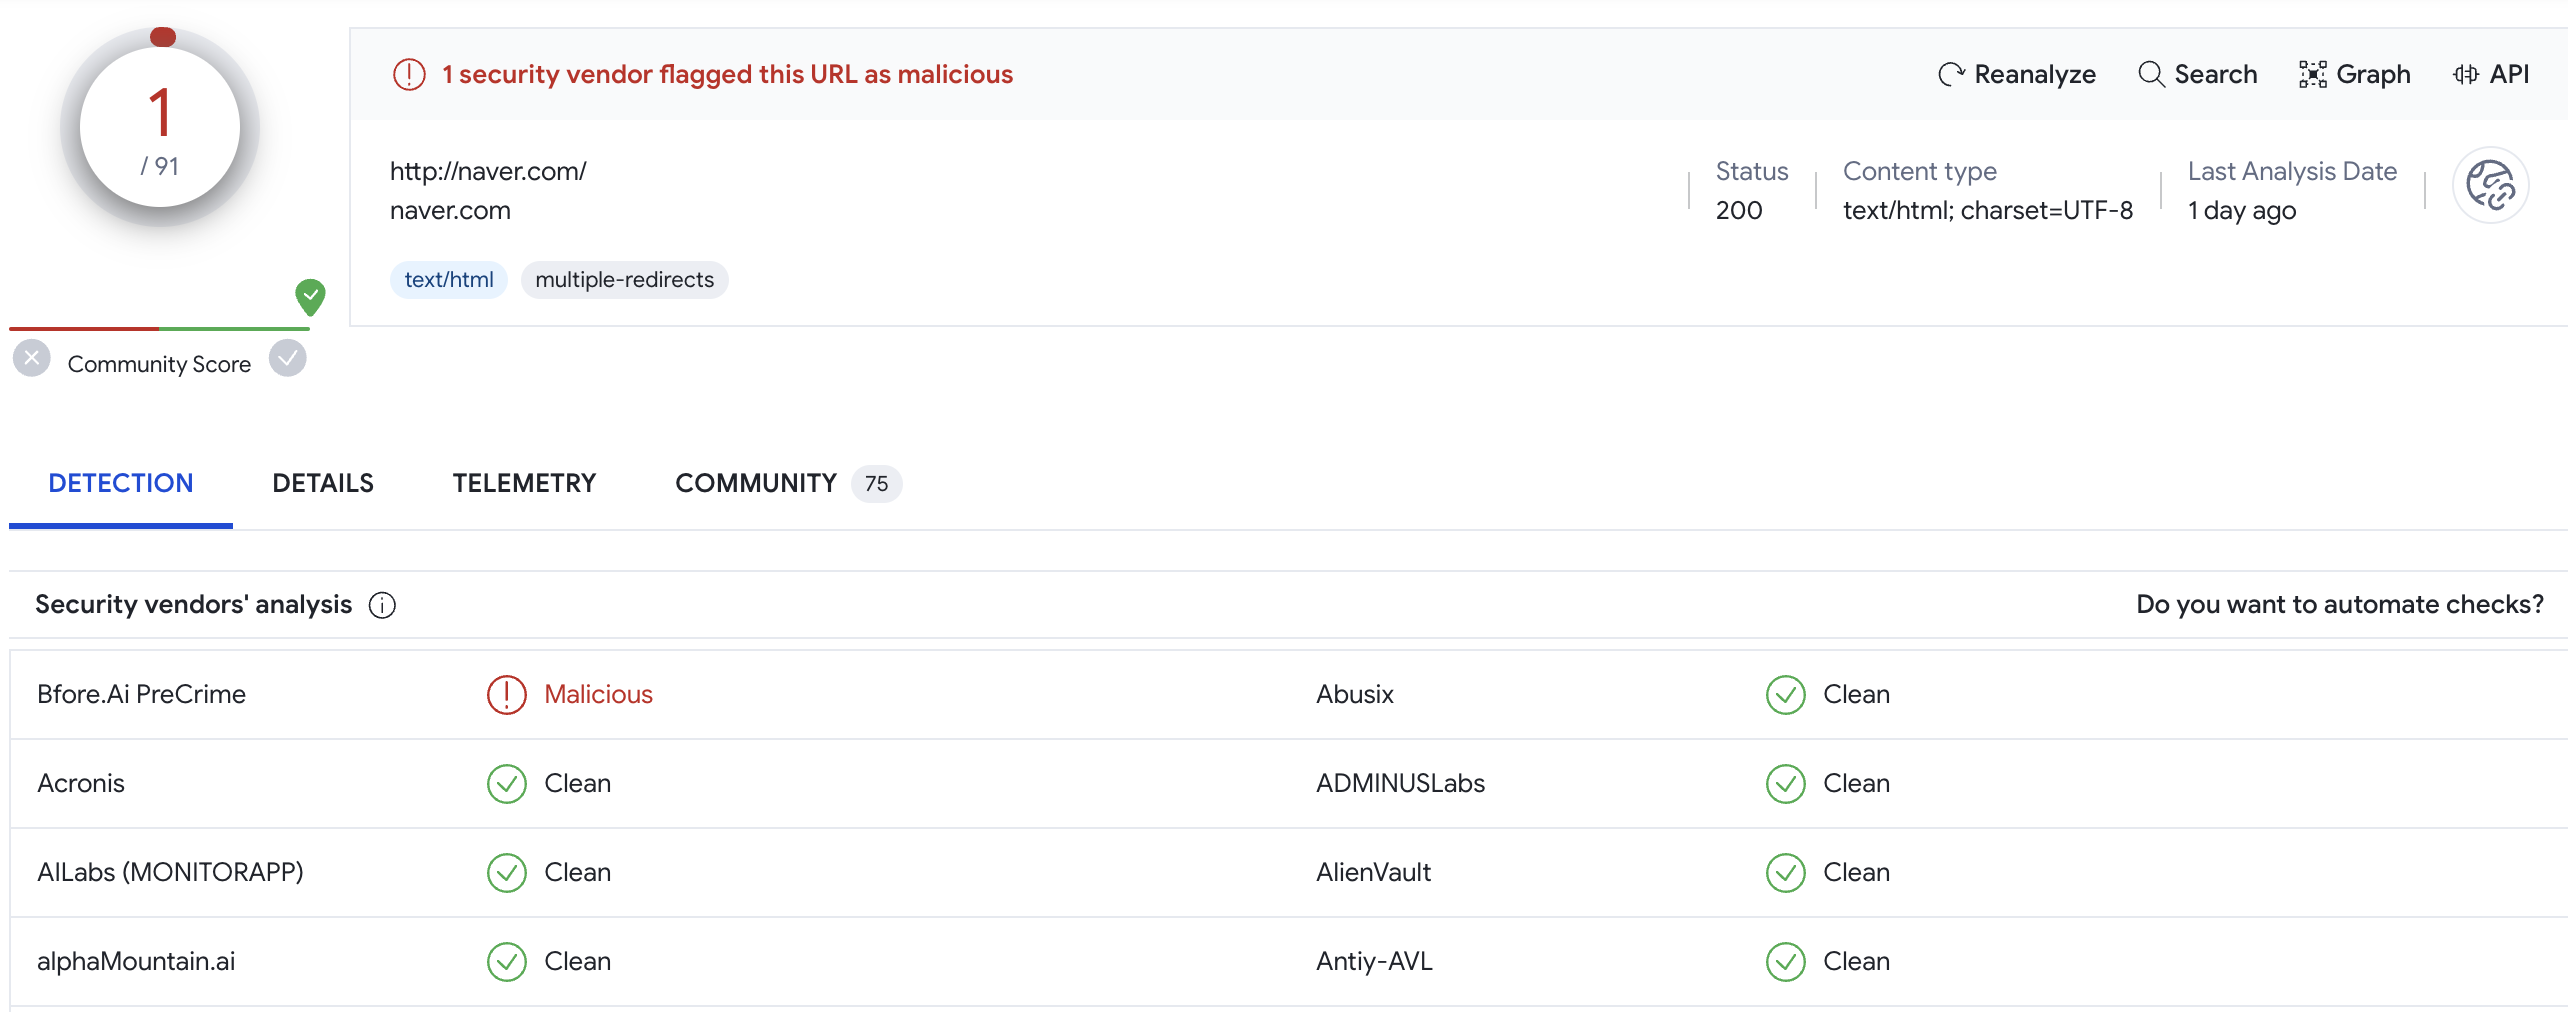The width and height of the screenshot is (2568, 1012).
Task: Click the status value "200"
Action: [x=1739, y=211]
